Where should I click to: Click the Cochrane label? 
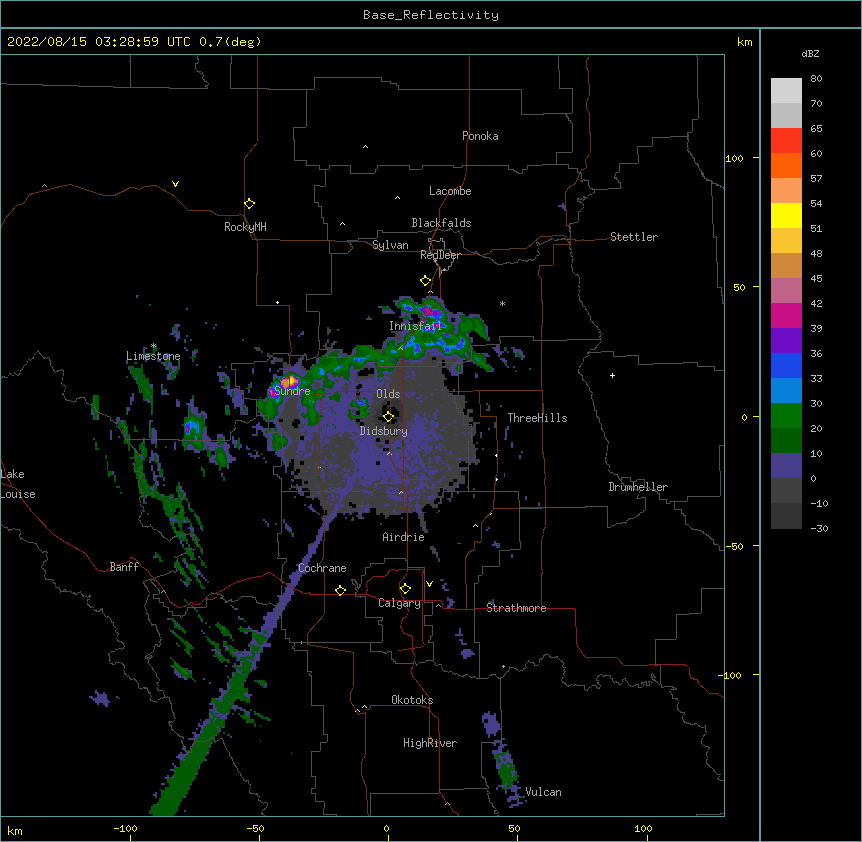tap(322, 568)
